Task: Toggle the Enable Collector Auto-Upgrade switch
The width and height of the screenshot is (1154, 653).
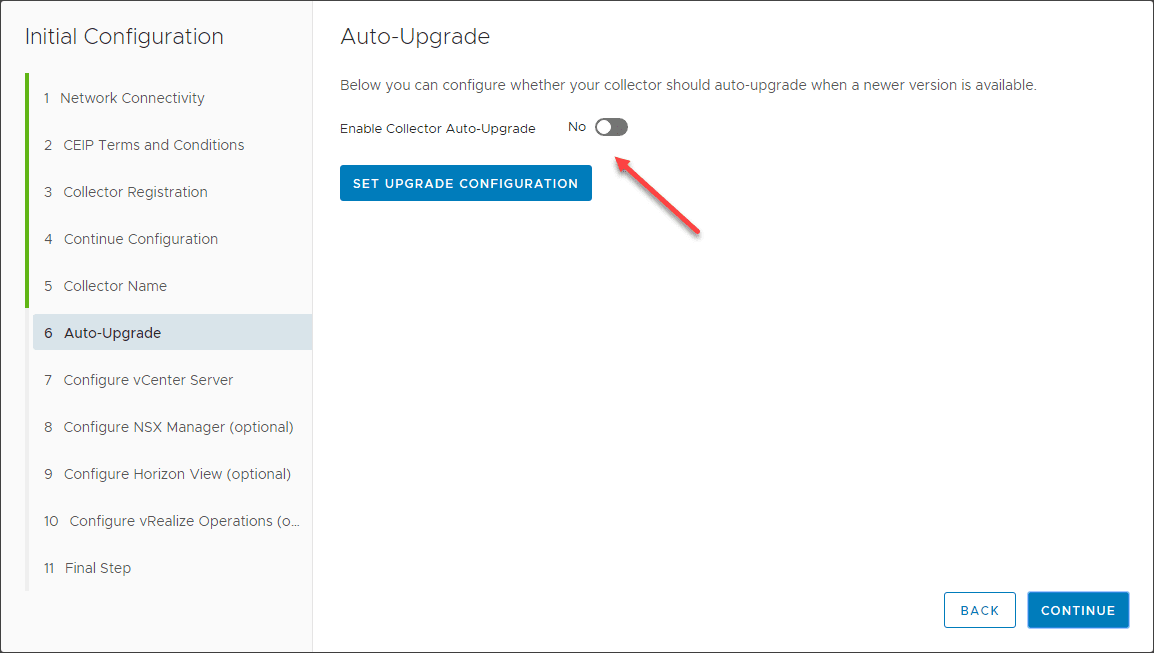Action: click(611, 127)
